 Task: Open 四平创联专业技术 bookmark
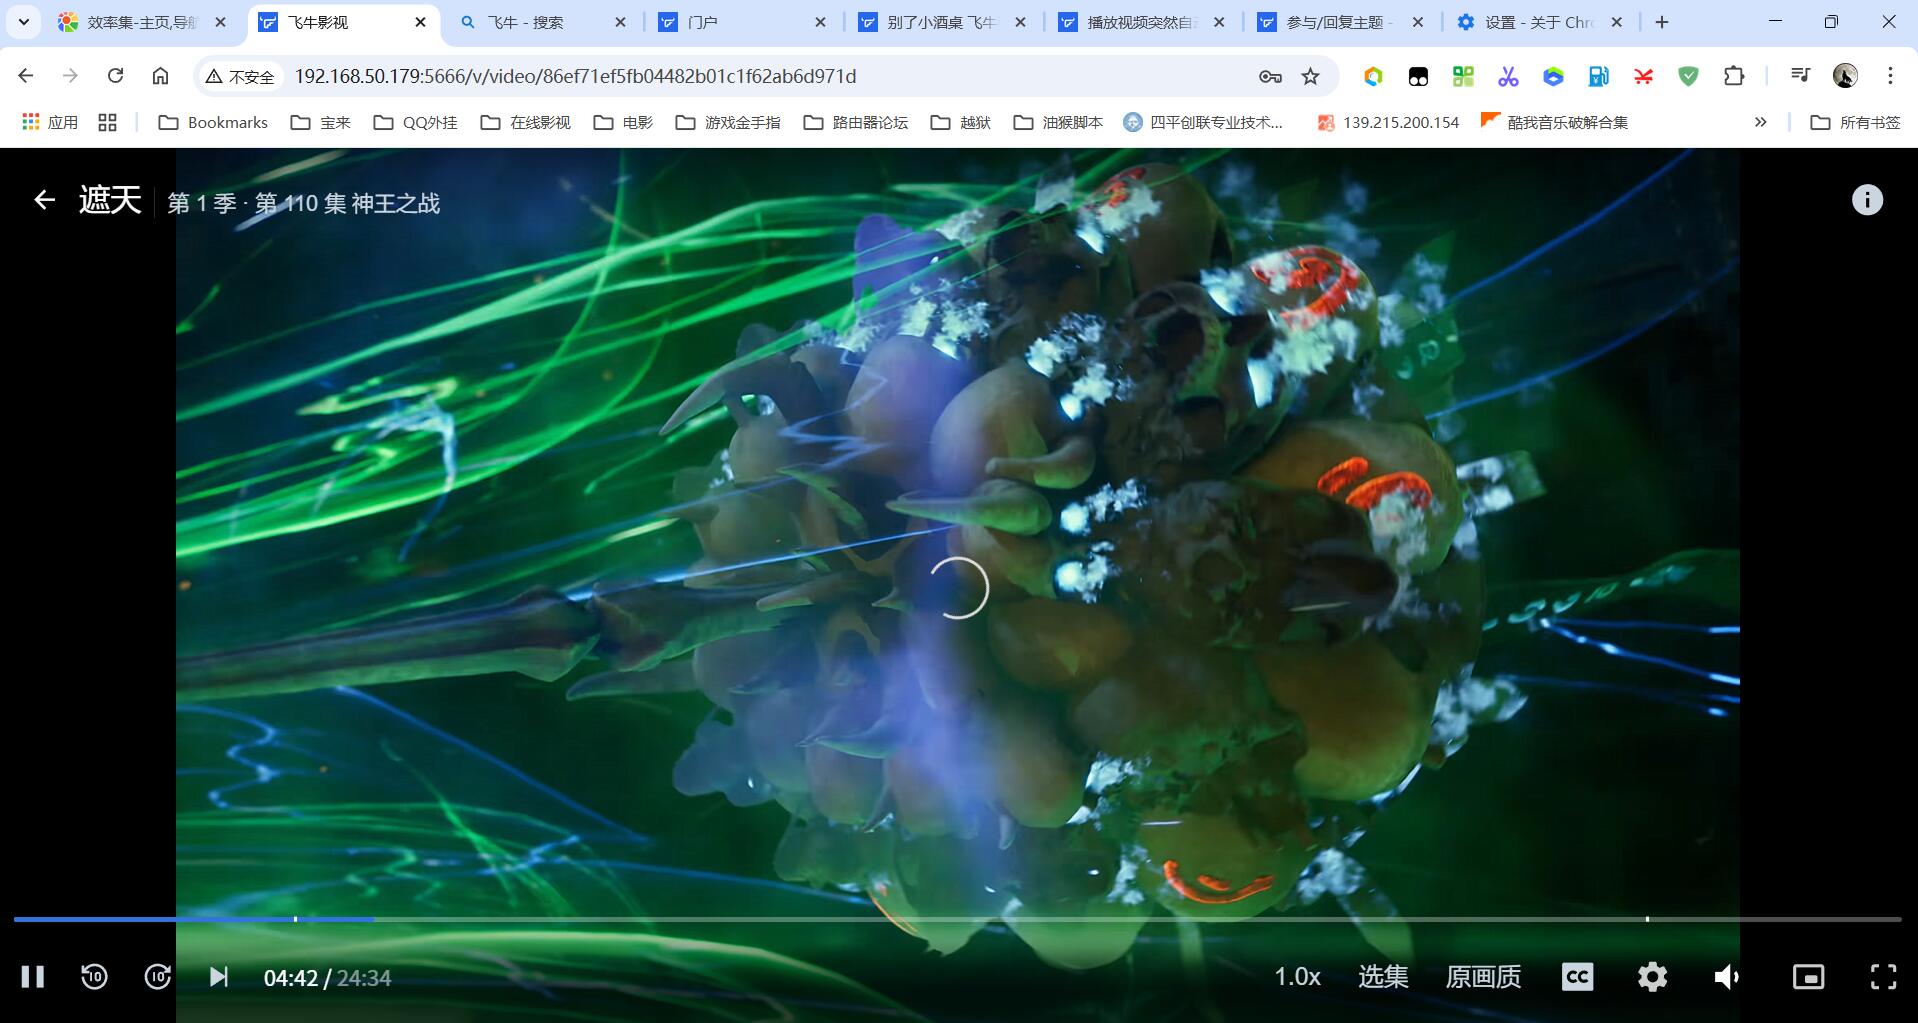click(x=1203, y=122)
